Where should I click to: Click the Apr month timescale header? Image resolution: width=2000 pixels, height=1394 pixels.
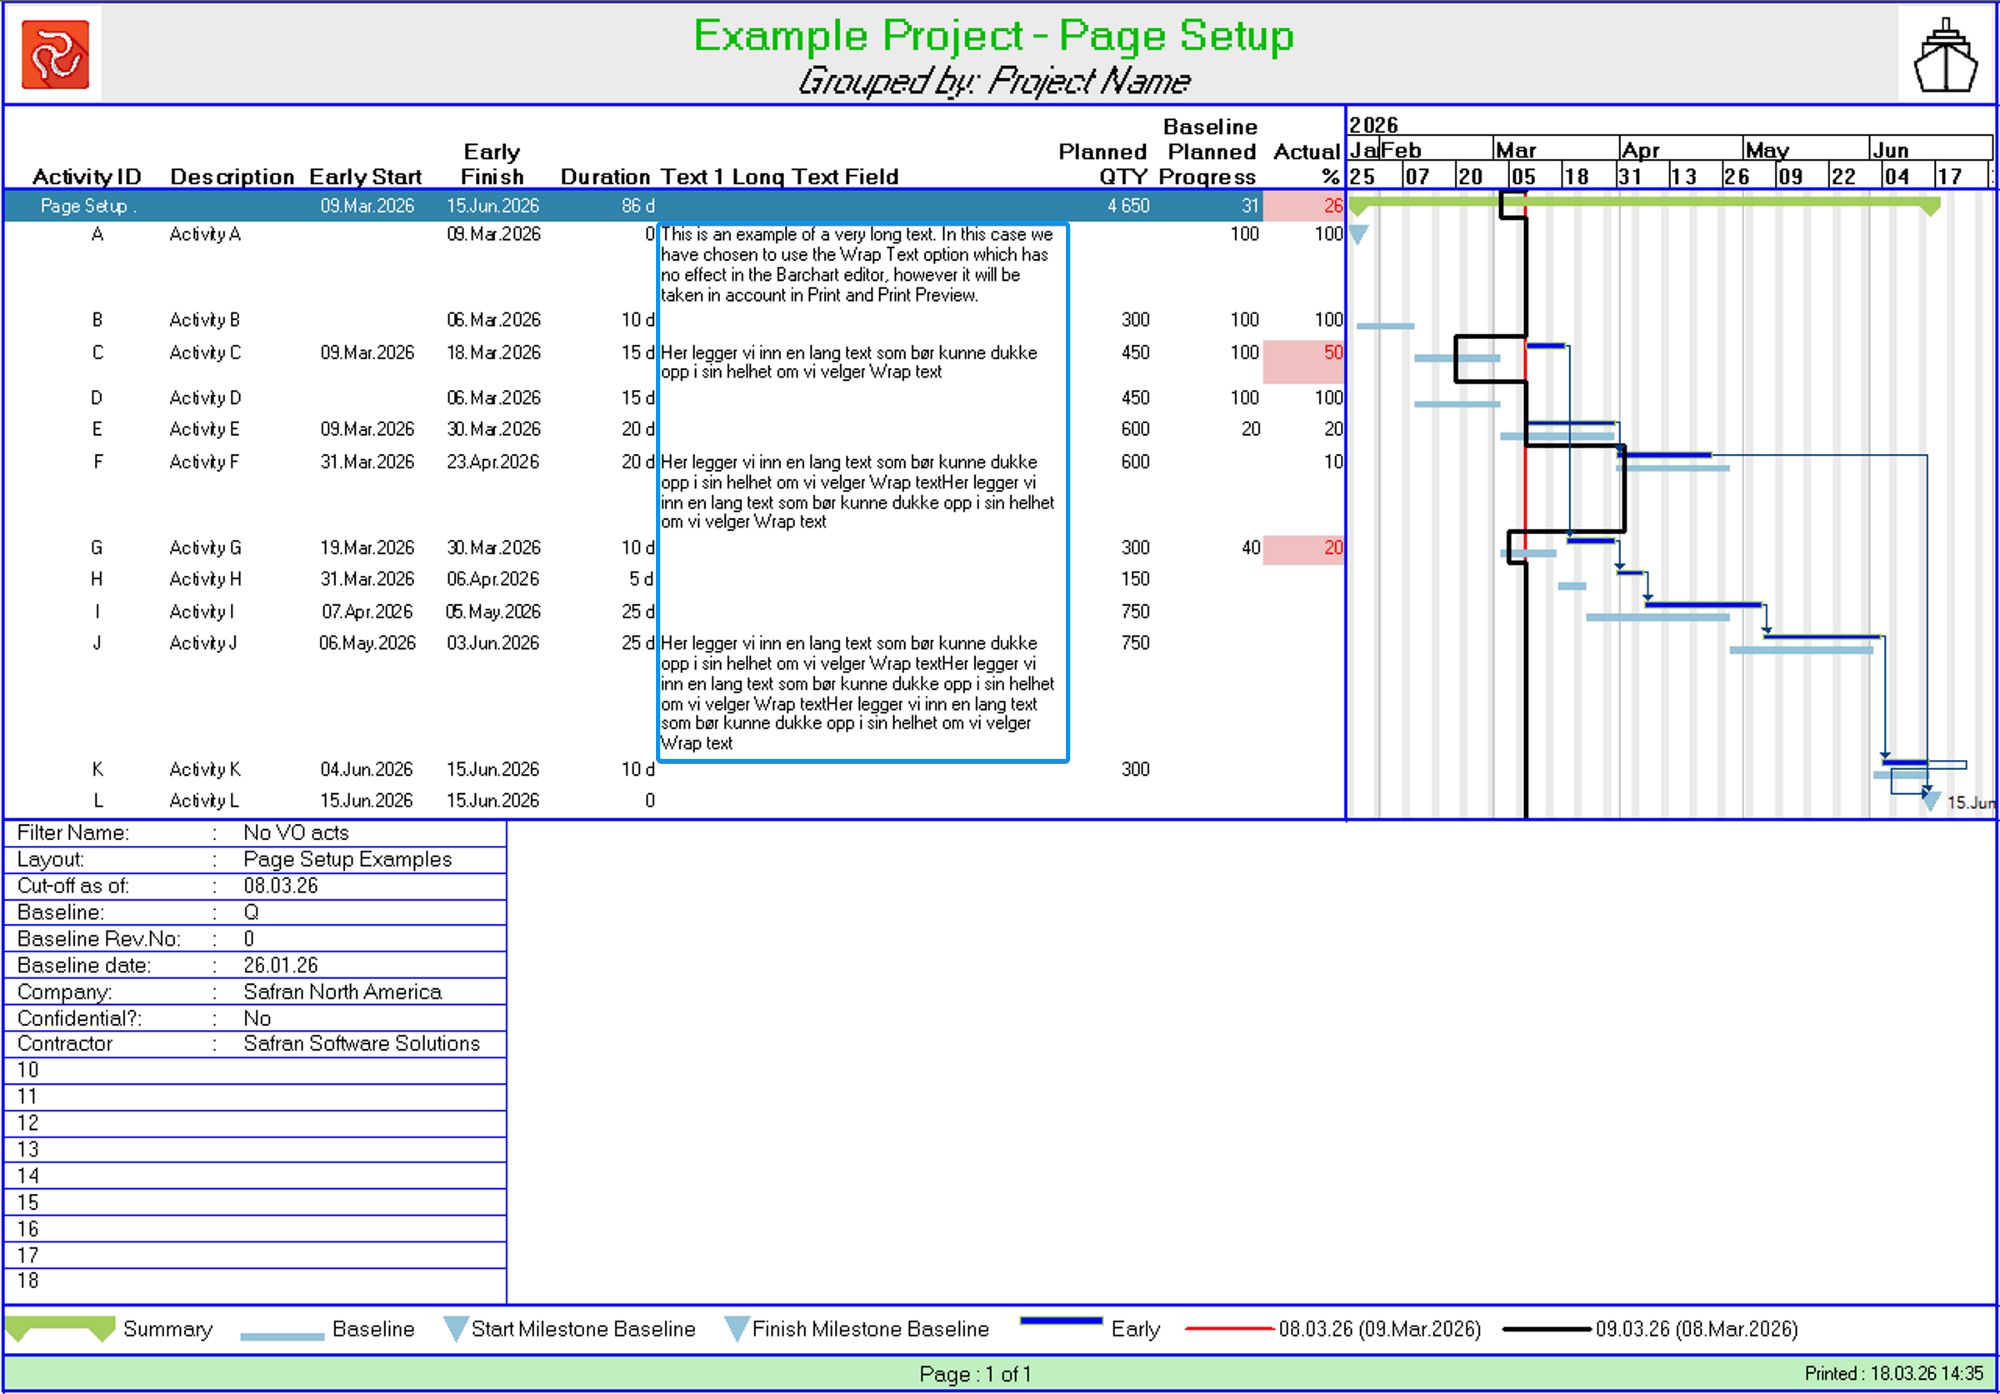(1640, 150)
